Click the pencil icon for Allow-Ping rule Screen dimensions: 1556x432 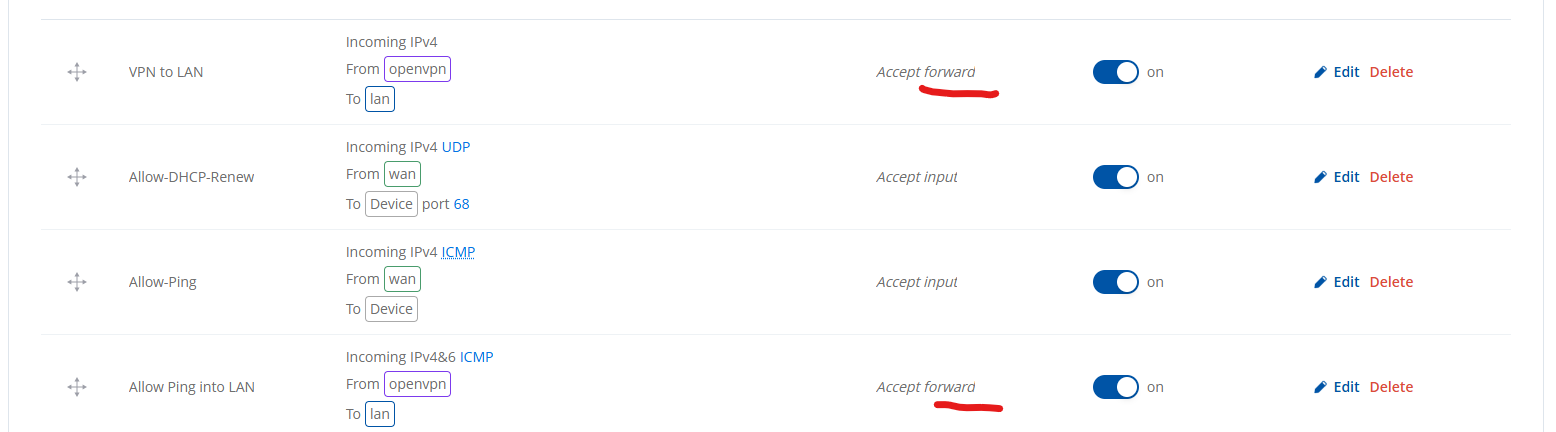pos(1320,282)
